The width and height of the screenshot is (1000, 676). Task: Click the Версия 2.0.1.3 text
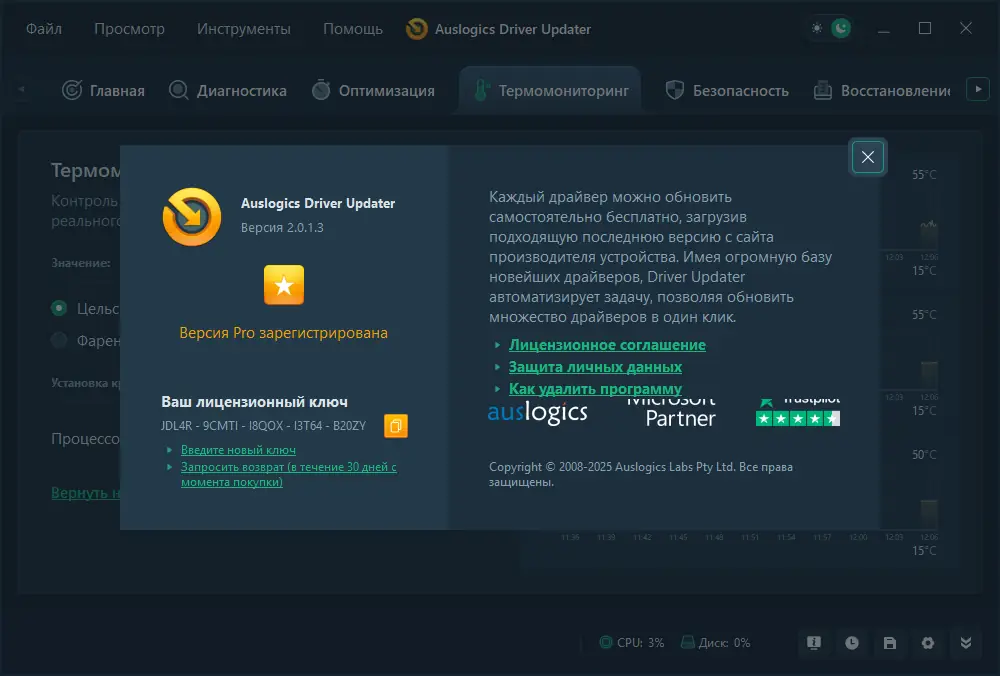(282, 228)
